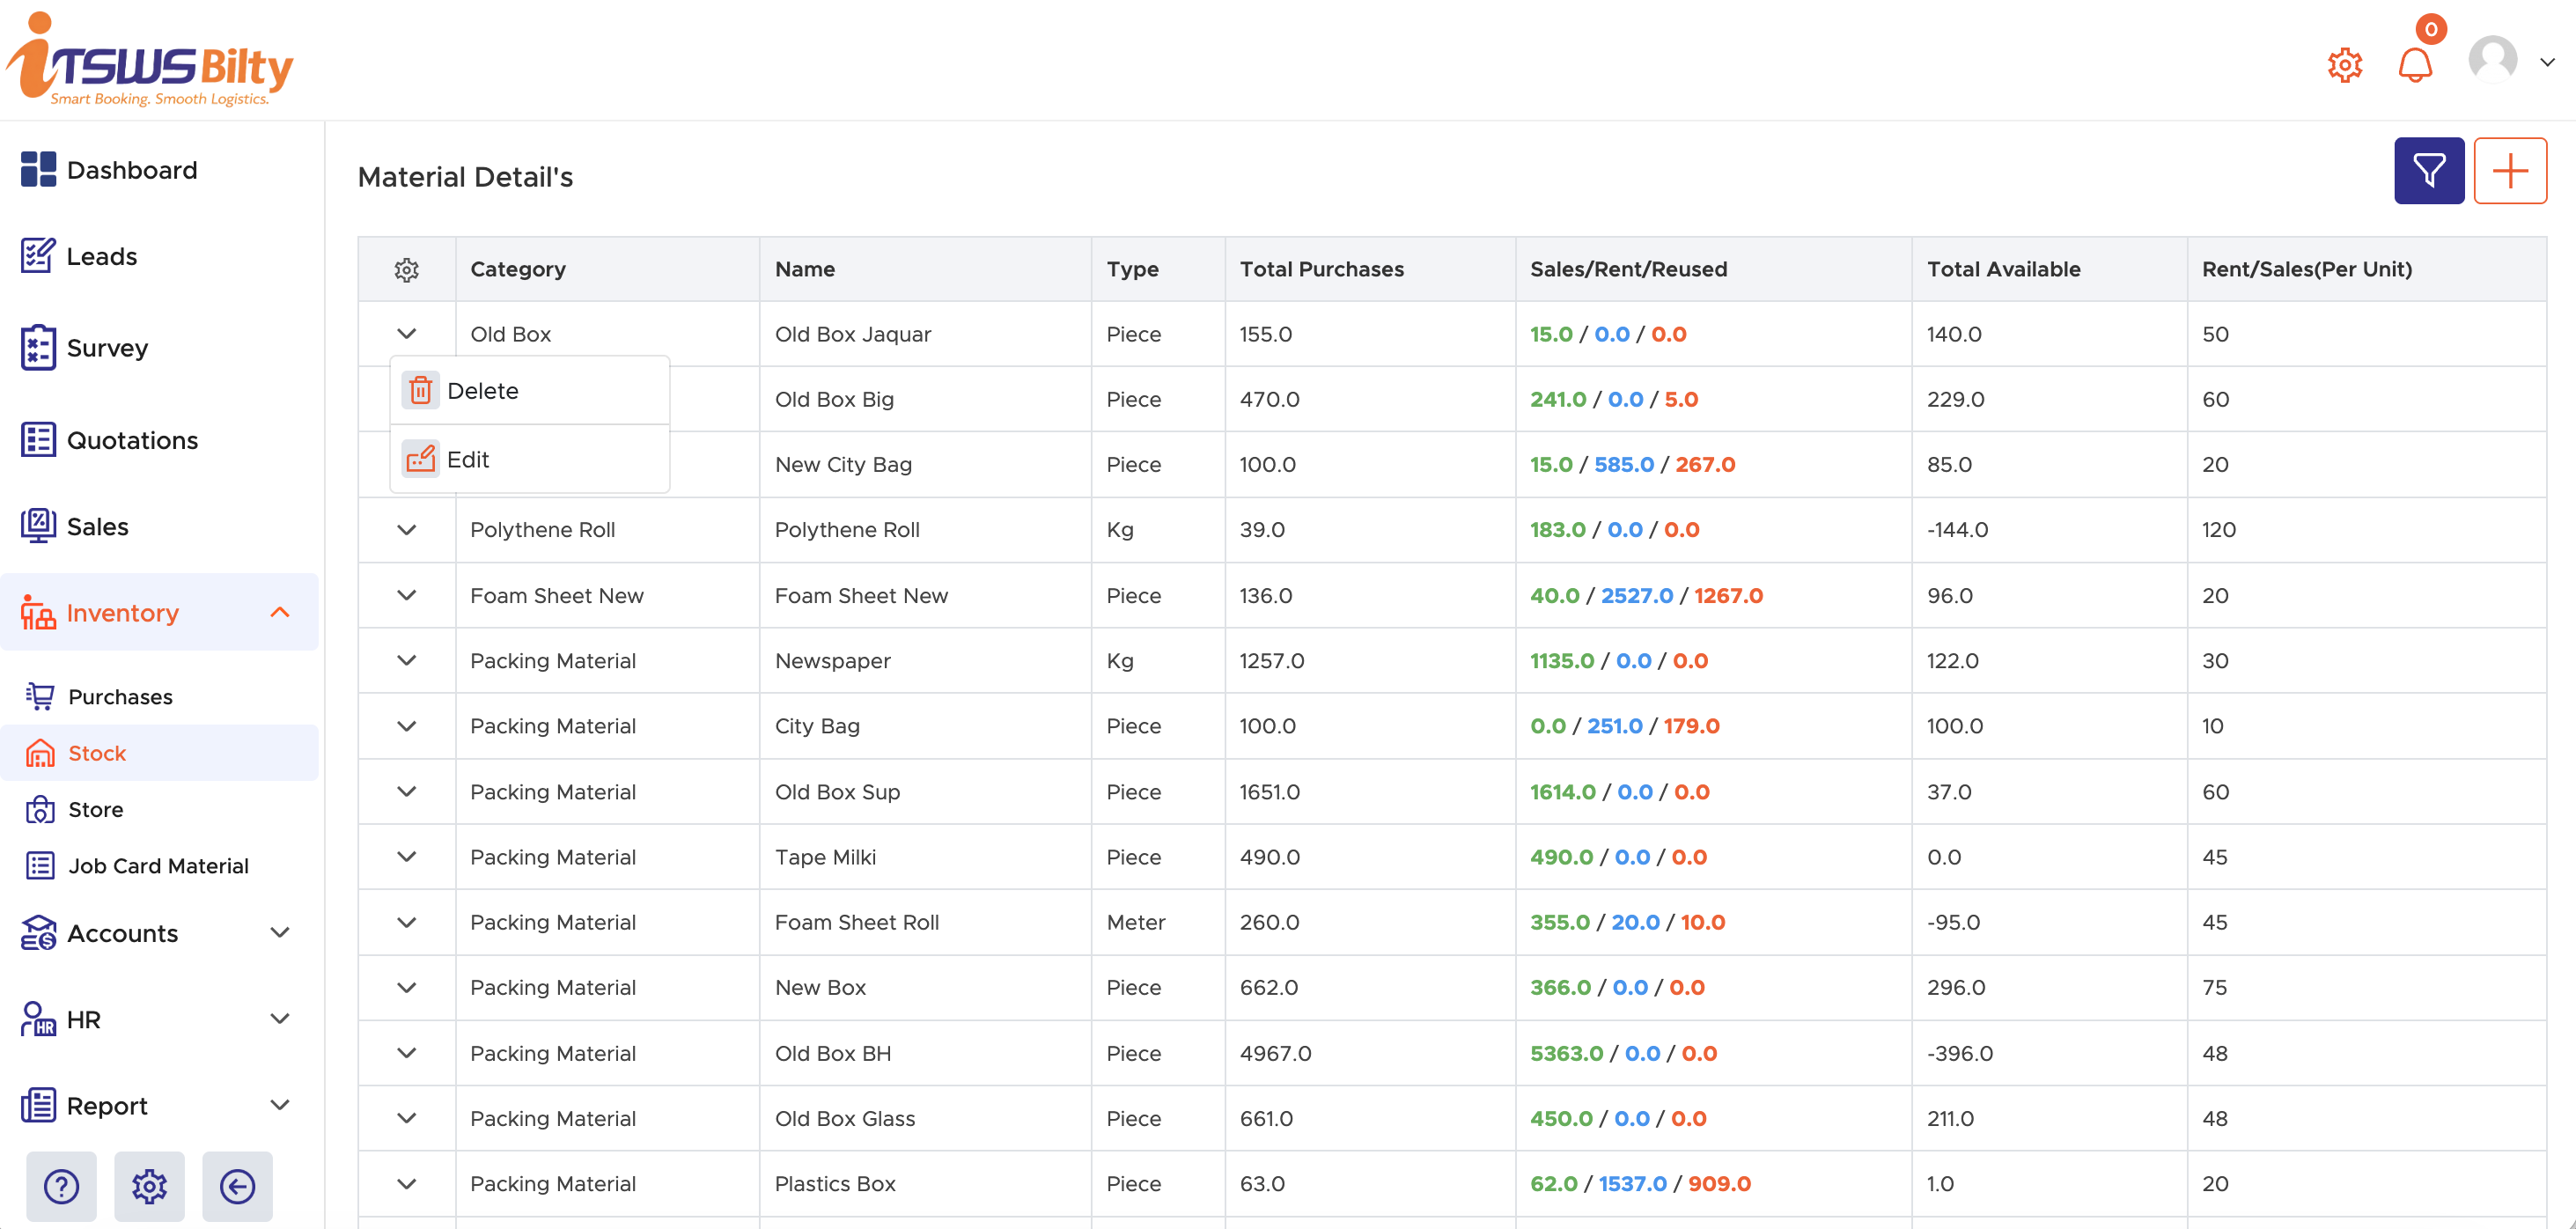This screenshot has width=2576, height=1229.
Task: Open the Dashboard sidebar icon
Action: point(37,169)
